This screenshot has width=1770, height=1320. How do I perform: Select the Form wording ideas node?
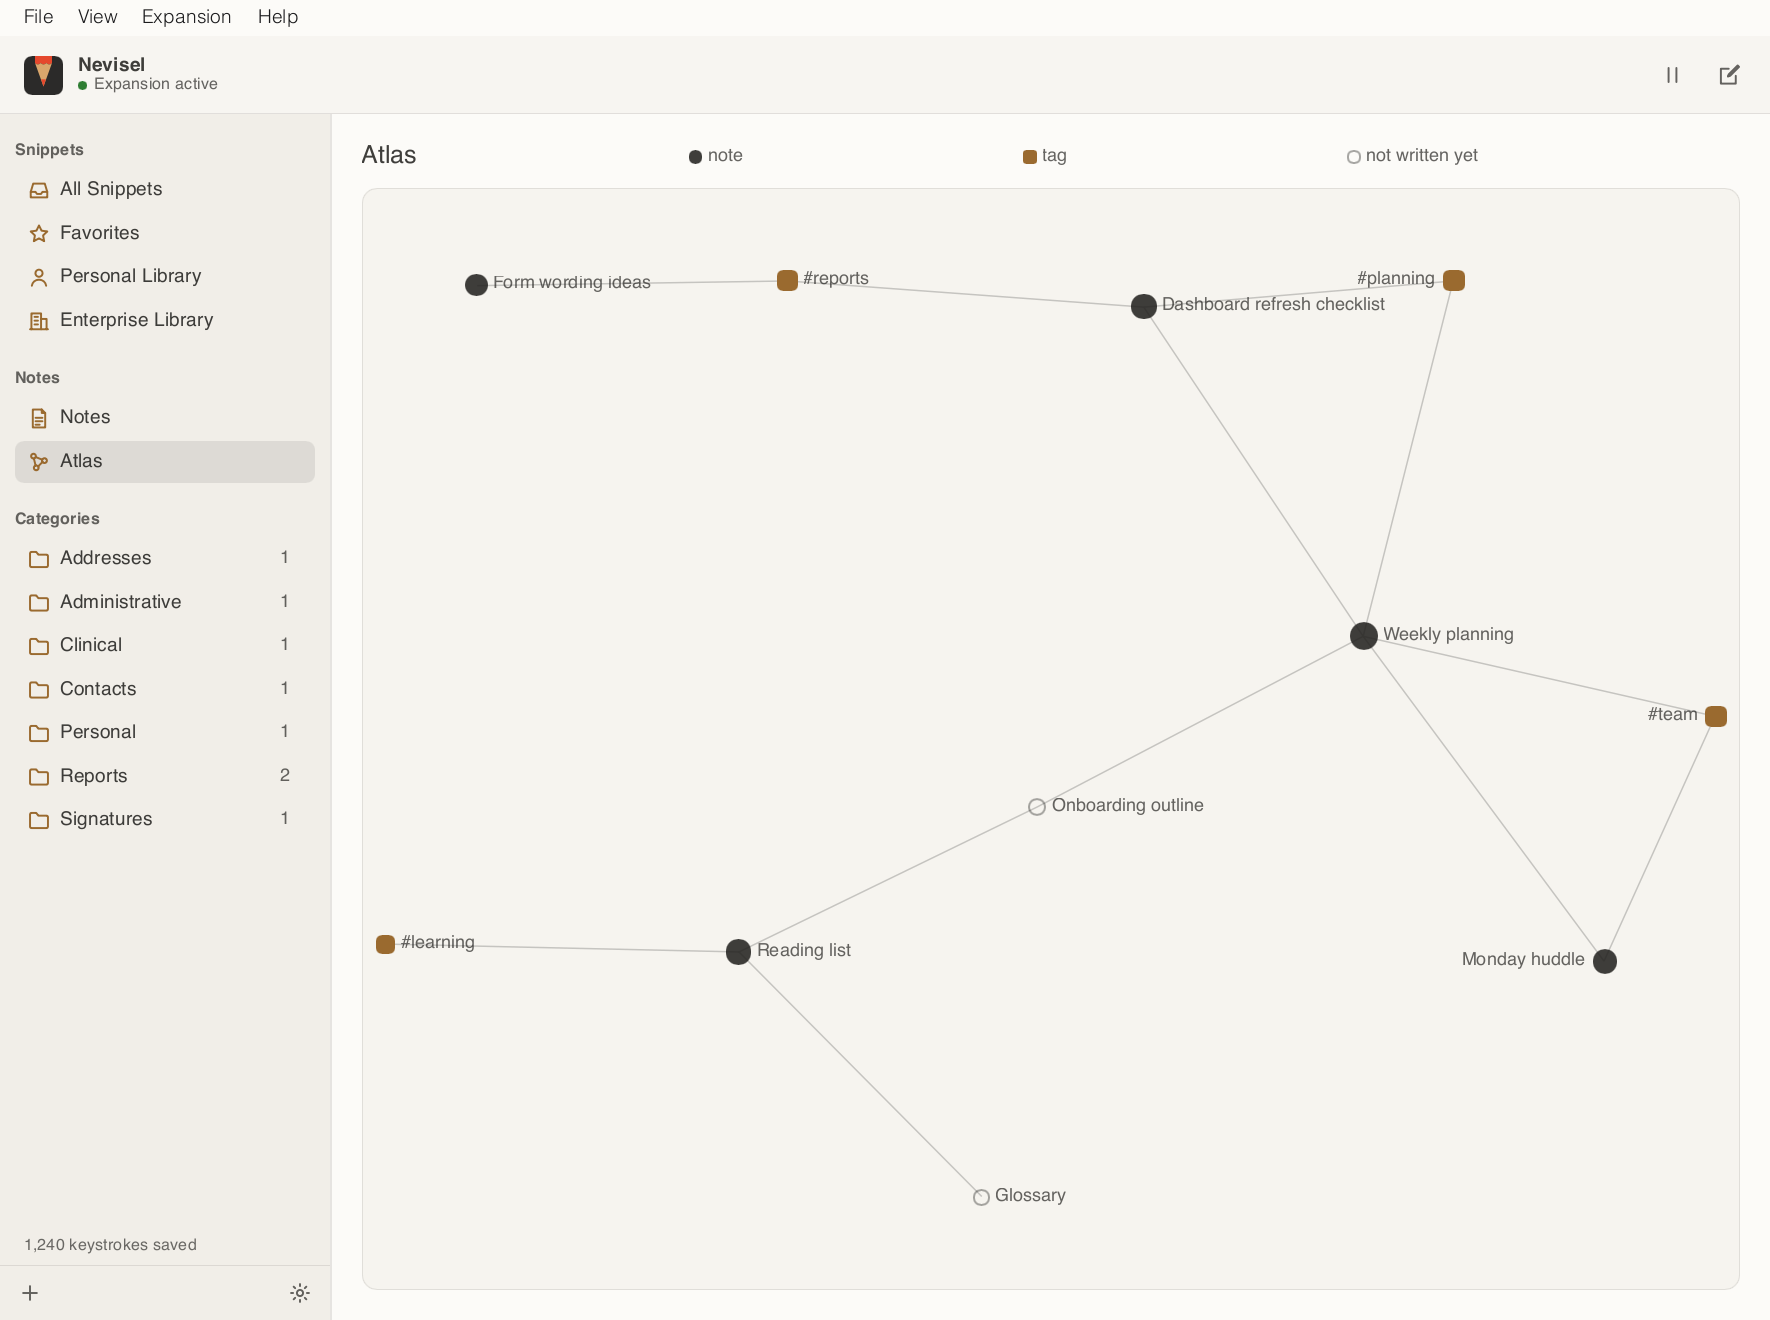[x=476, y=285]
